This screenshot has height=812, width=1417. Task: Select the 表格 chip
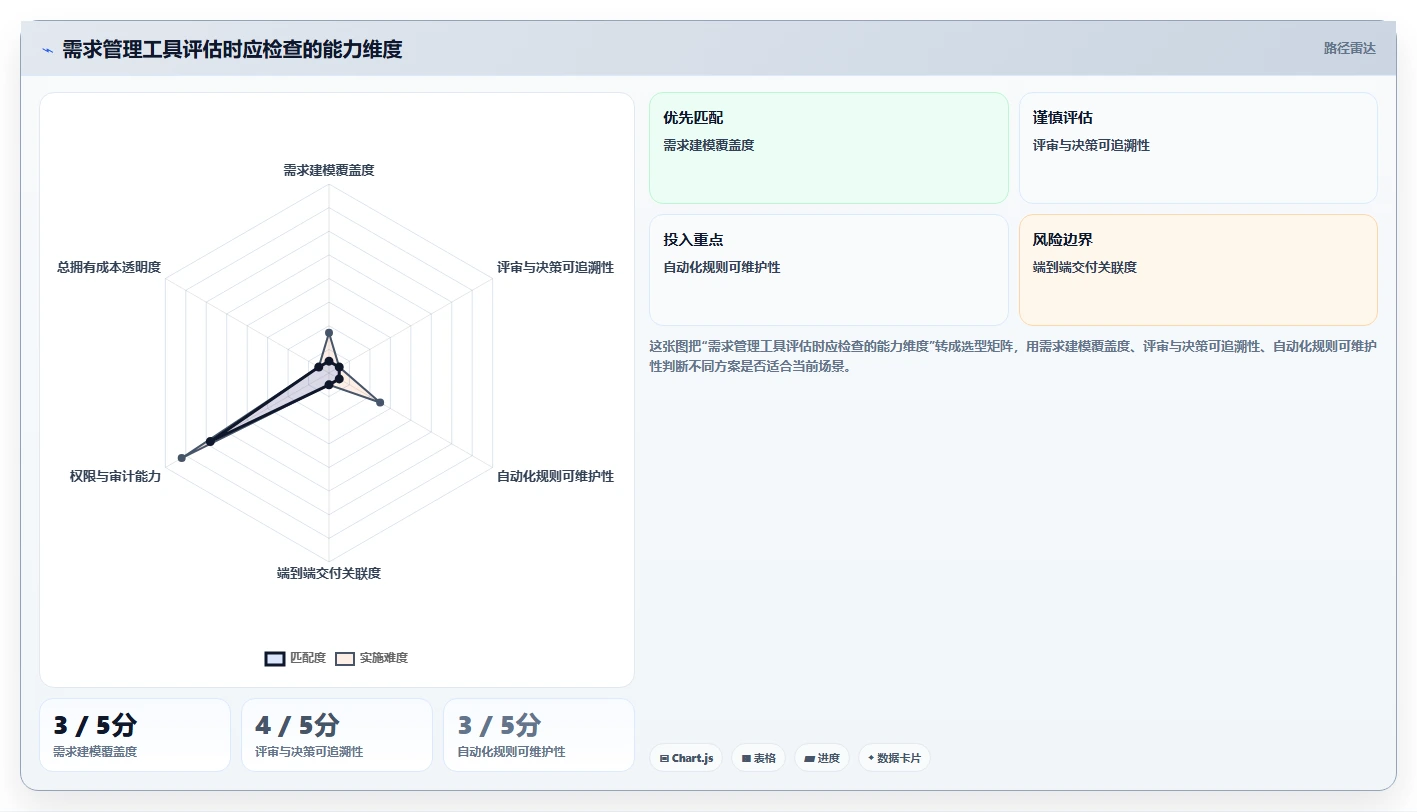[759, 758]
